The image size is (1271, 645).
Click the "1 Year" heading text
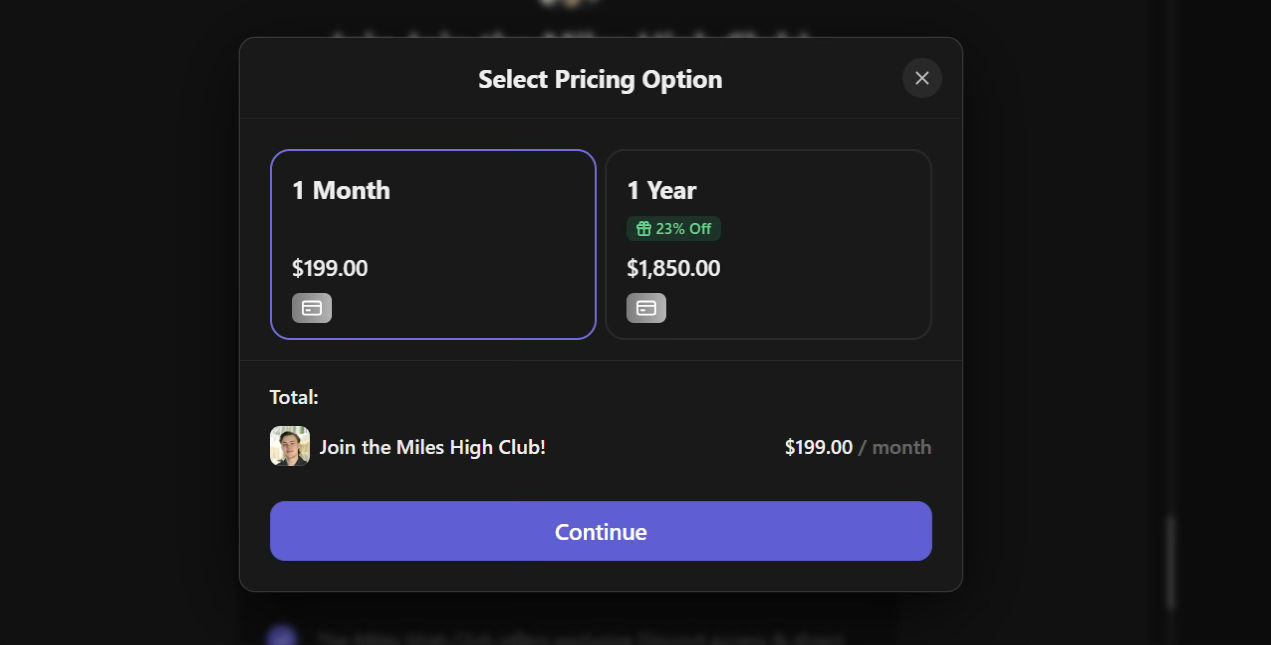[661, 190]
